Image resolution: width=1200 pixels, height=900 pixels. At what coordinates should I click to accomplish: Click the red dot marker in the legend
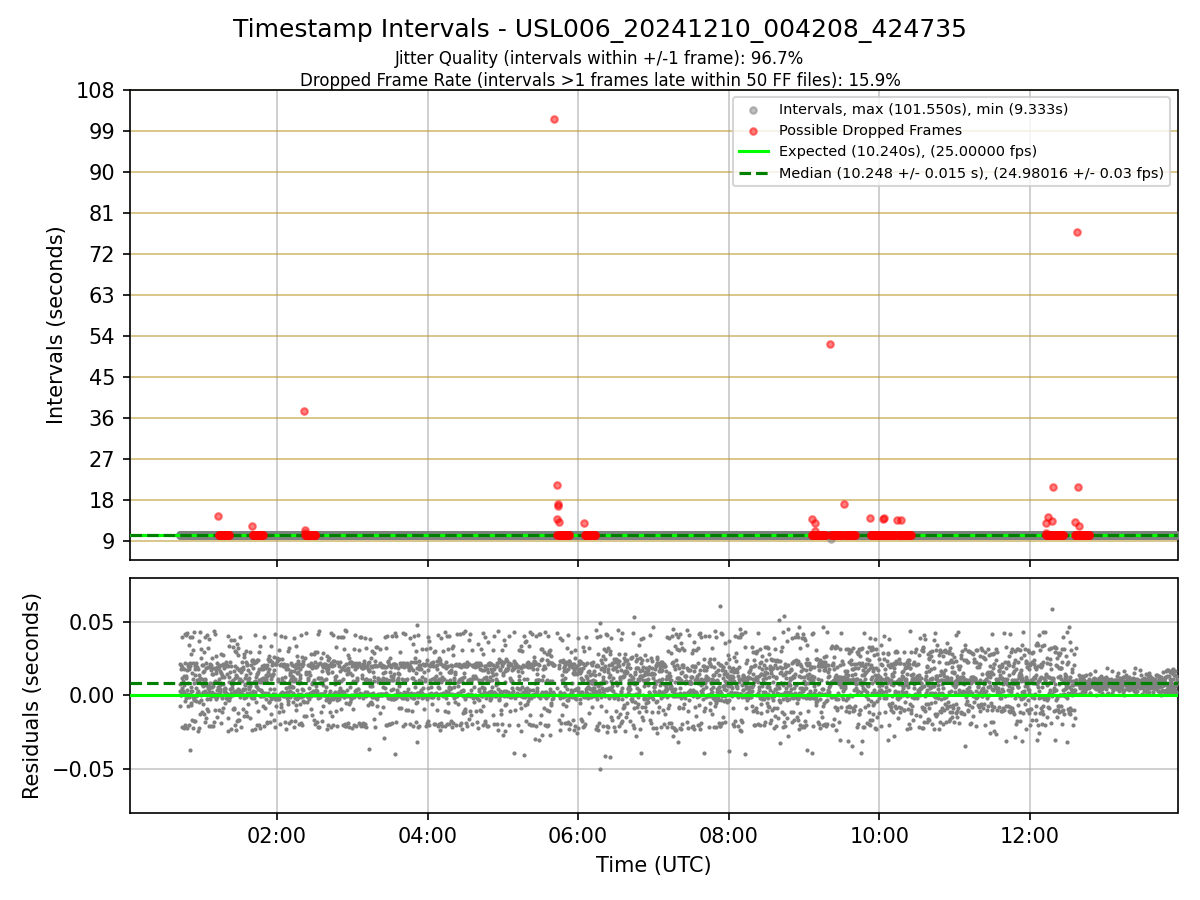click(x=754, y=131)
